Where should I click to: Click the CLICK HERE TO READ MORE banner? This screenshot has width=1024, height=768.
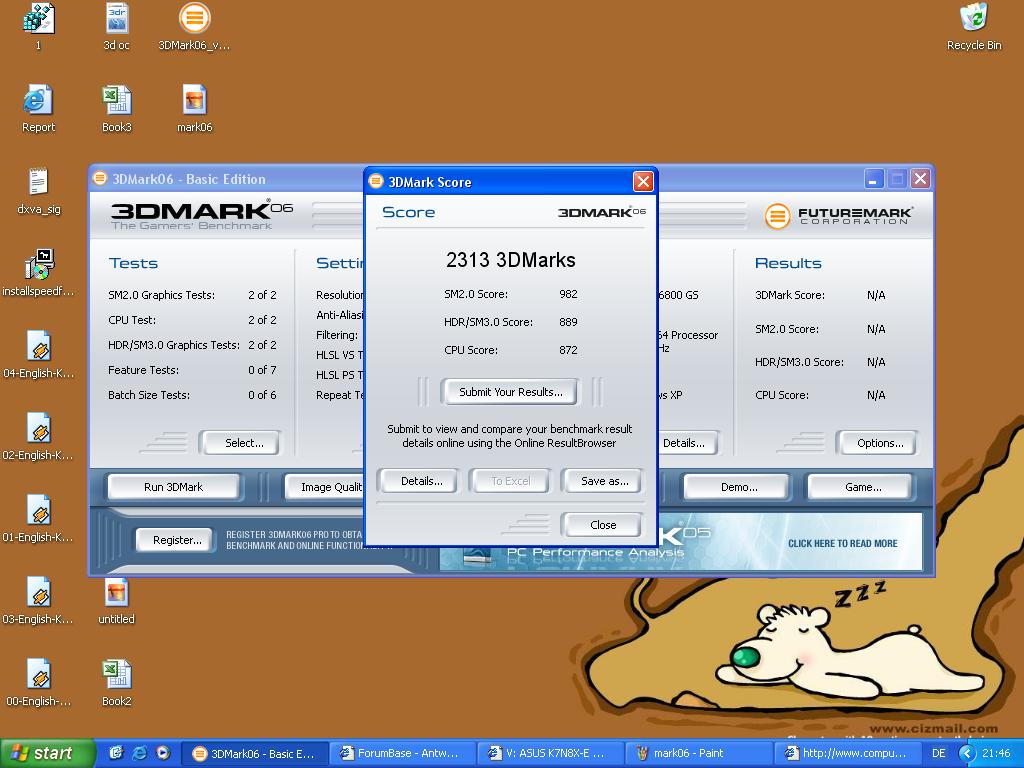click(x=842, y=543)
